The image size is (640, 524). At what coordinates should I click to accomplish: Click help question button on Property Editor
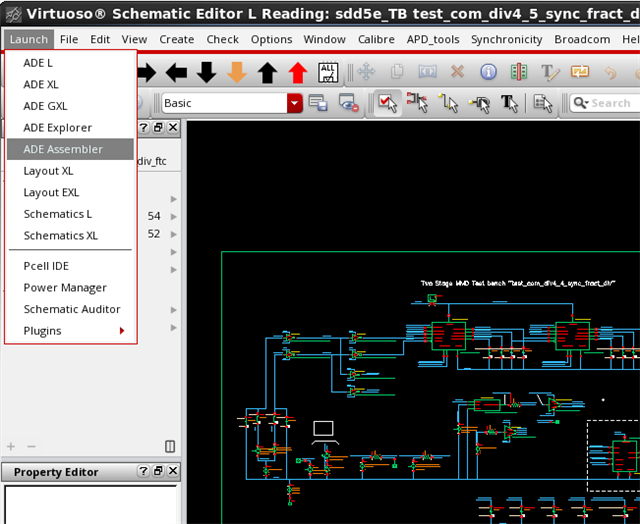click(143, 471)
